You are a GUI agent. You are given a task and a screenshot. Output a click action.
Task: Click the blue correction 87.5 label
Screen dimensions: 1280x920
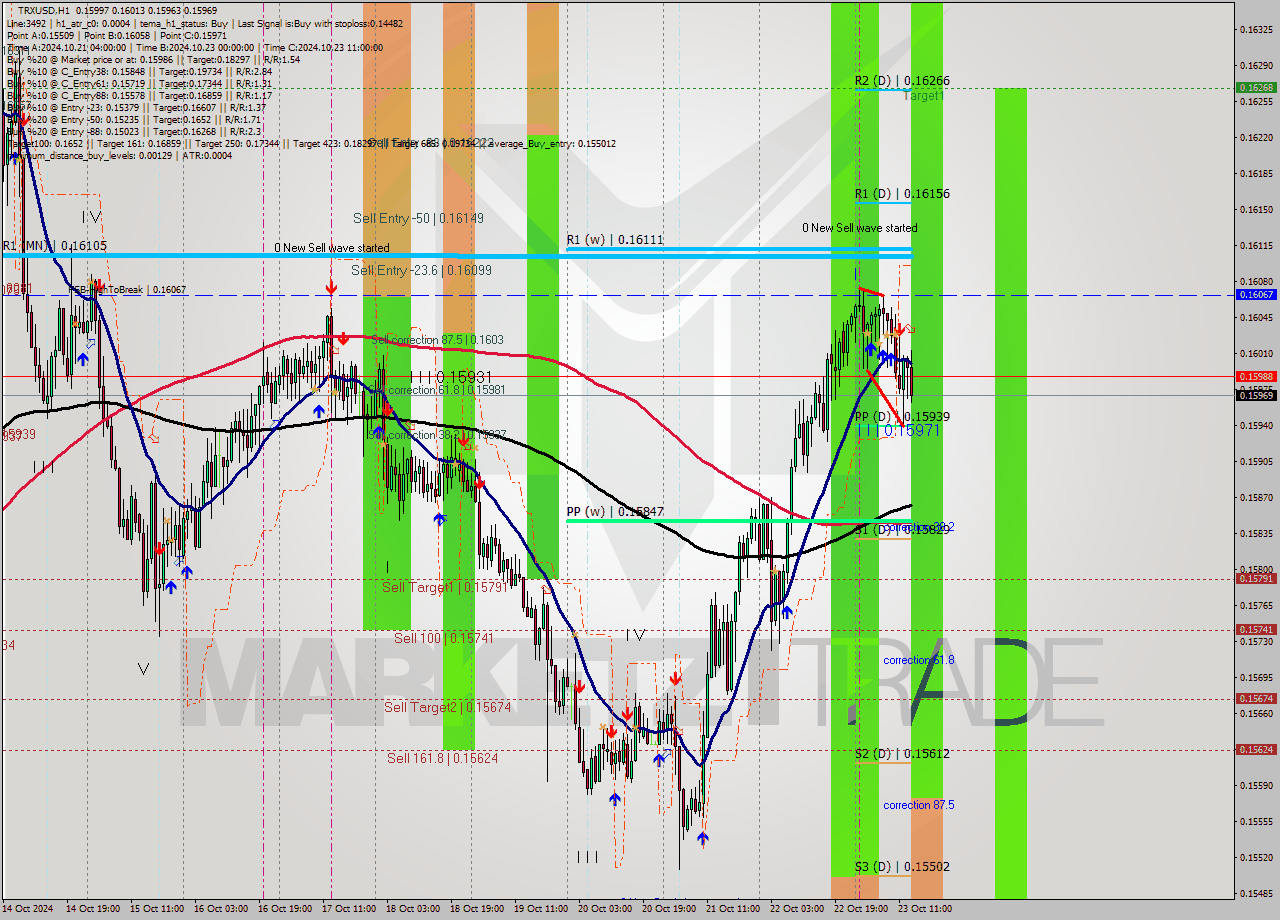pyautogui.click(x=918, y=805)
